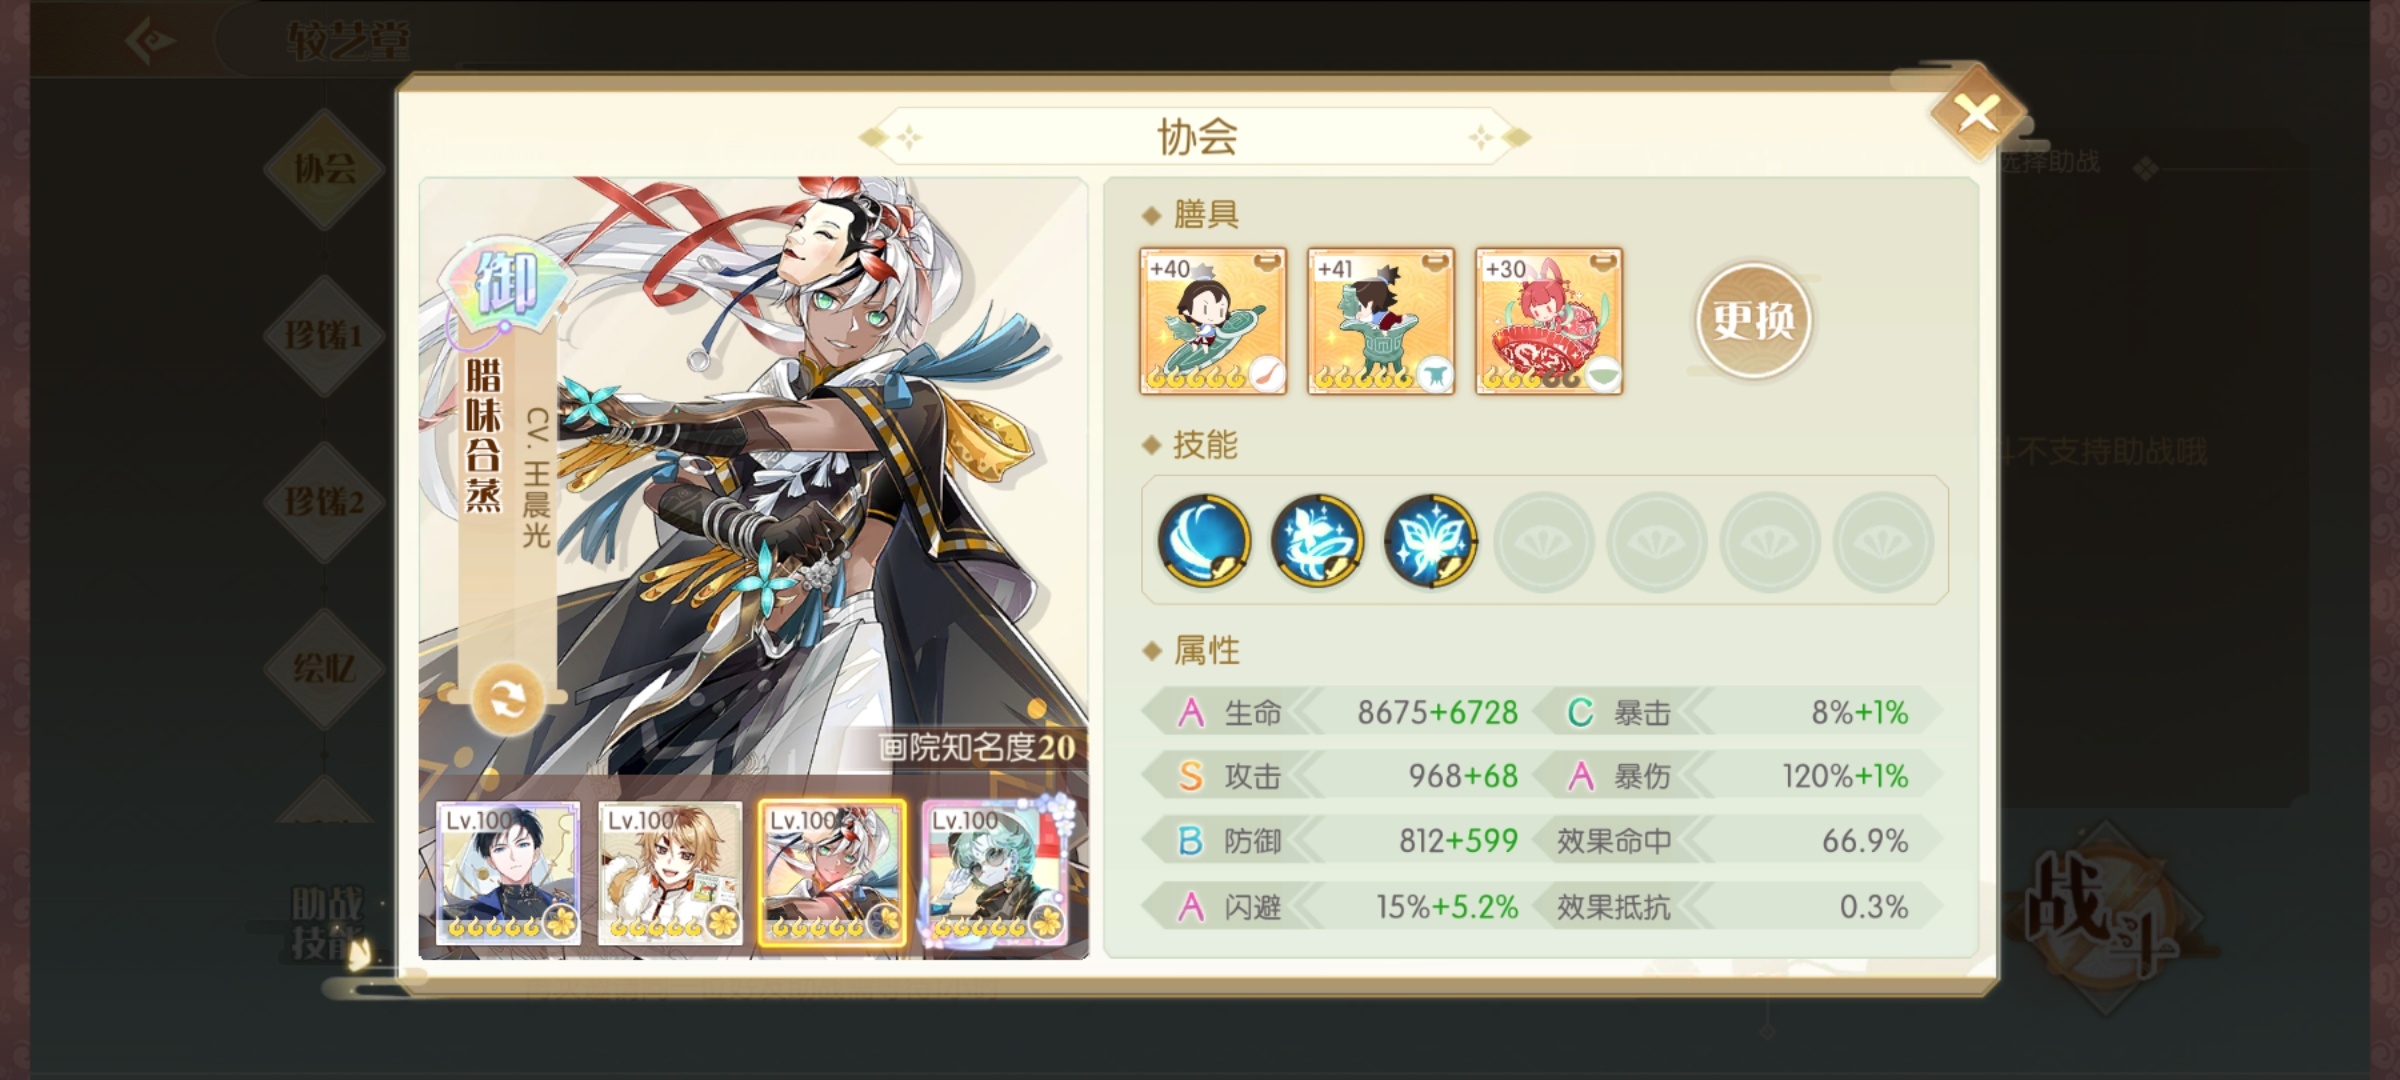Close the 协会 panel
Screen dimensions: 2400x1080
1977,113
